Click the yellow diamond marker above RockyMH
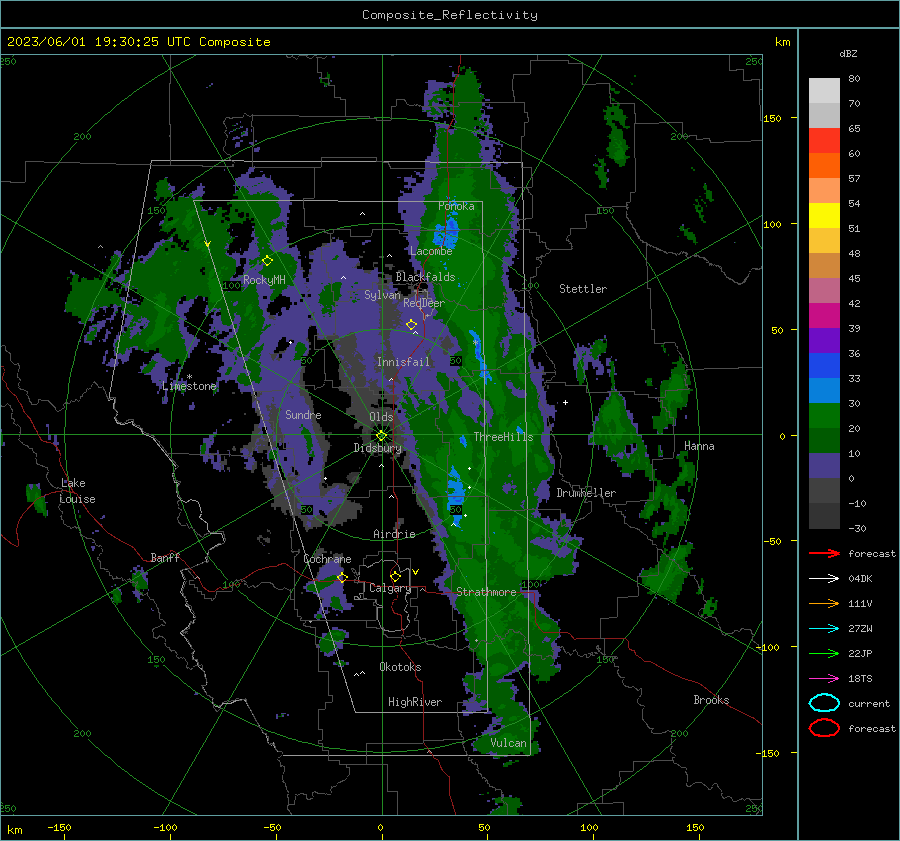This screenshot has width=900, height=841. tap(267, 261)
